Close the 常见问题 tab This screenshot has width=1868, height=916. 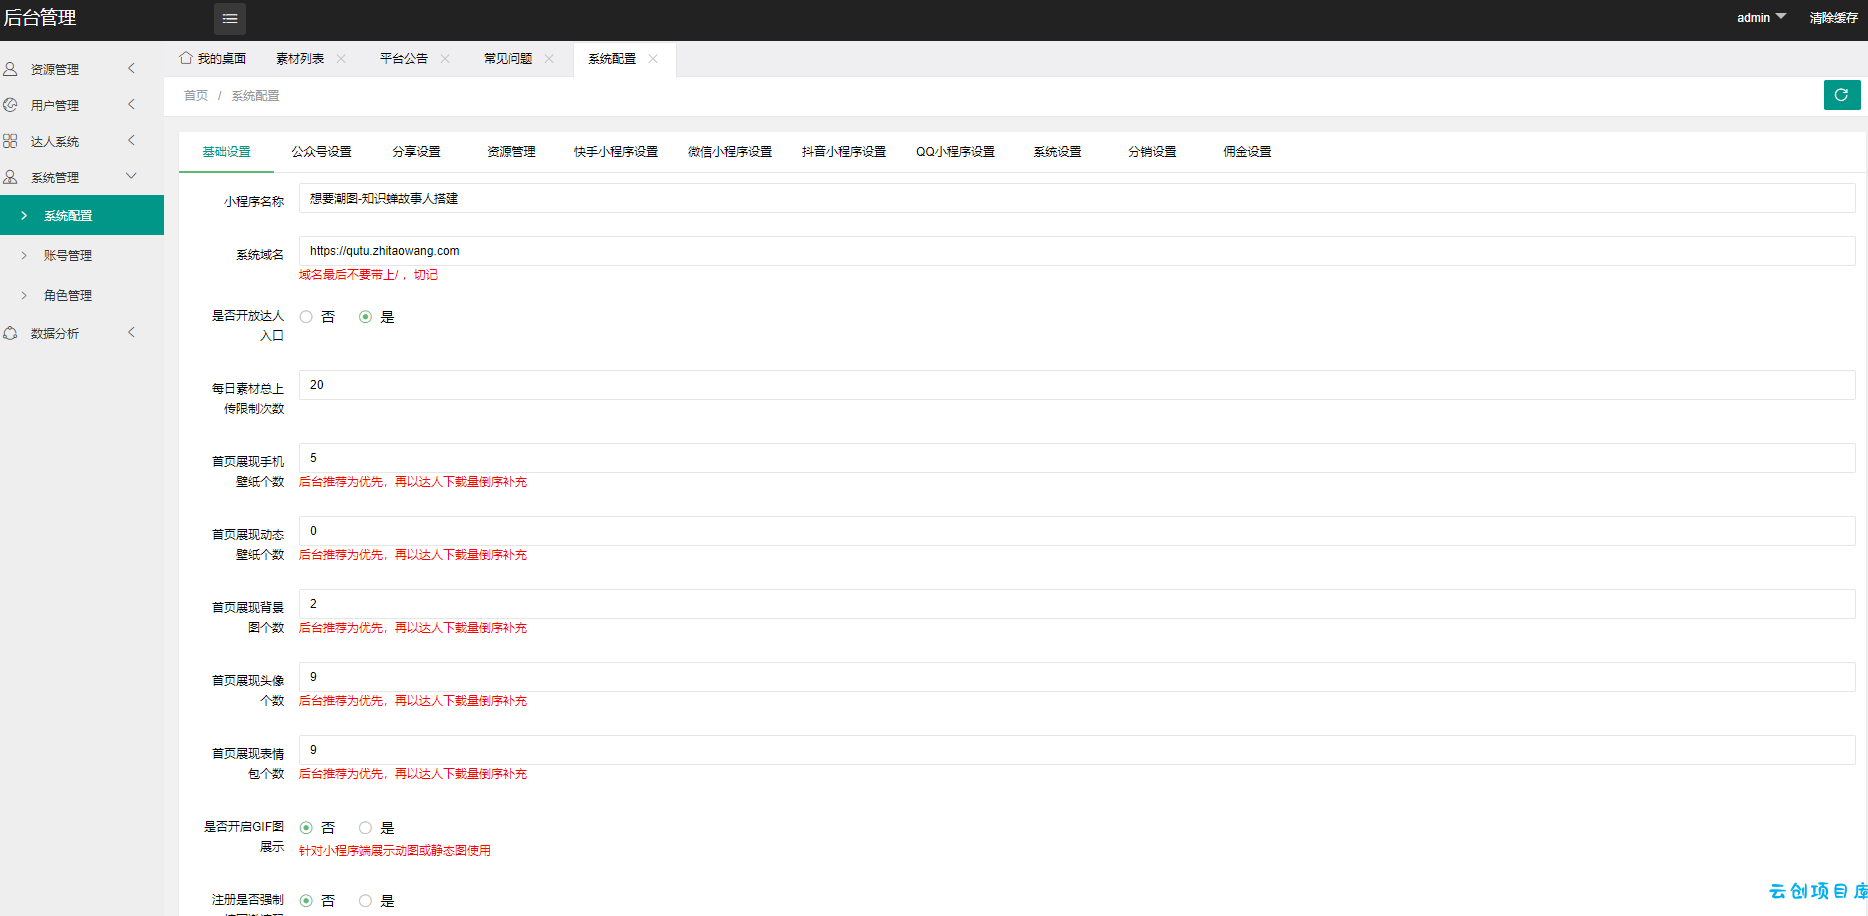[549, 58]
